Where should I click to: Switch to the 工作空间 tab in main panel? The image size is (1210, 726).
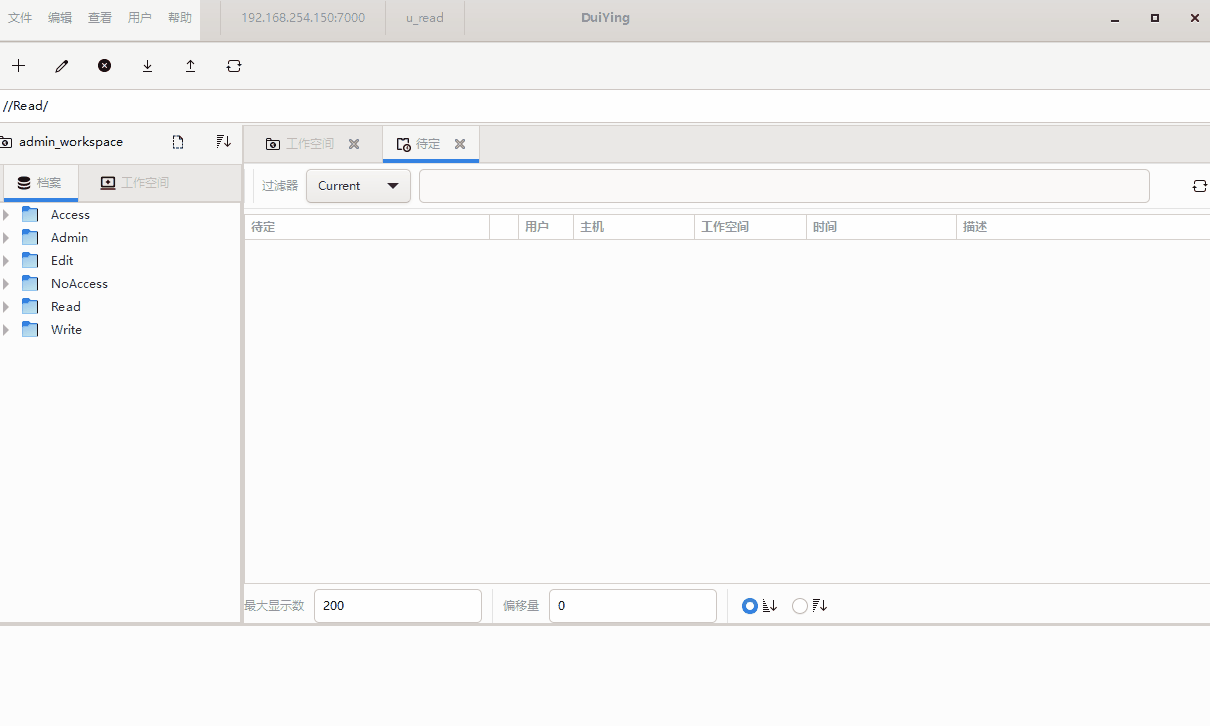click(309, 144)
